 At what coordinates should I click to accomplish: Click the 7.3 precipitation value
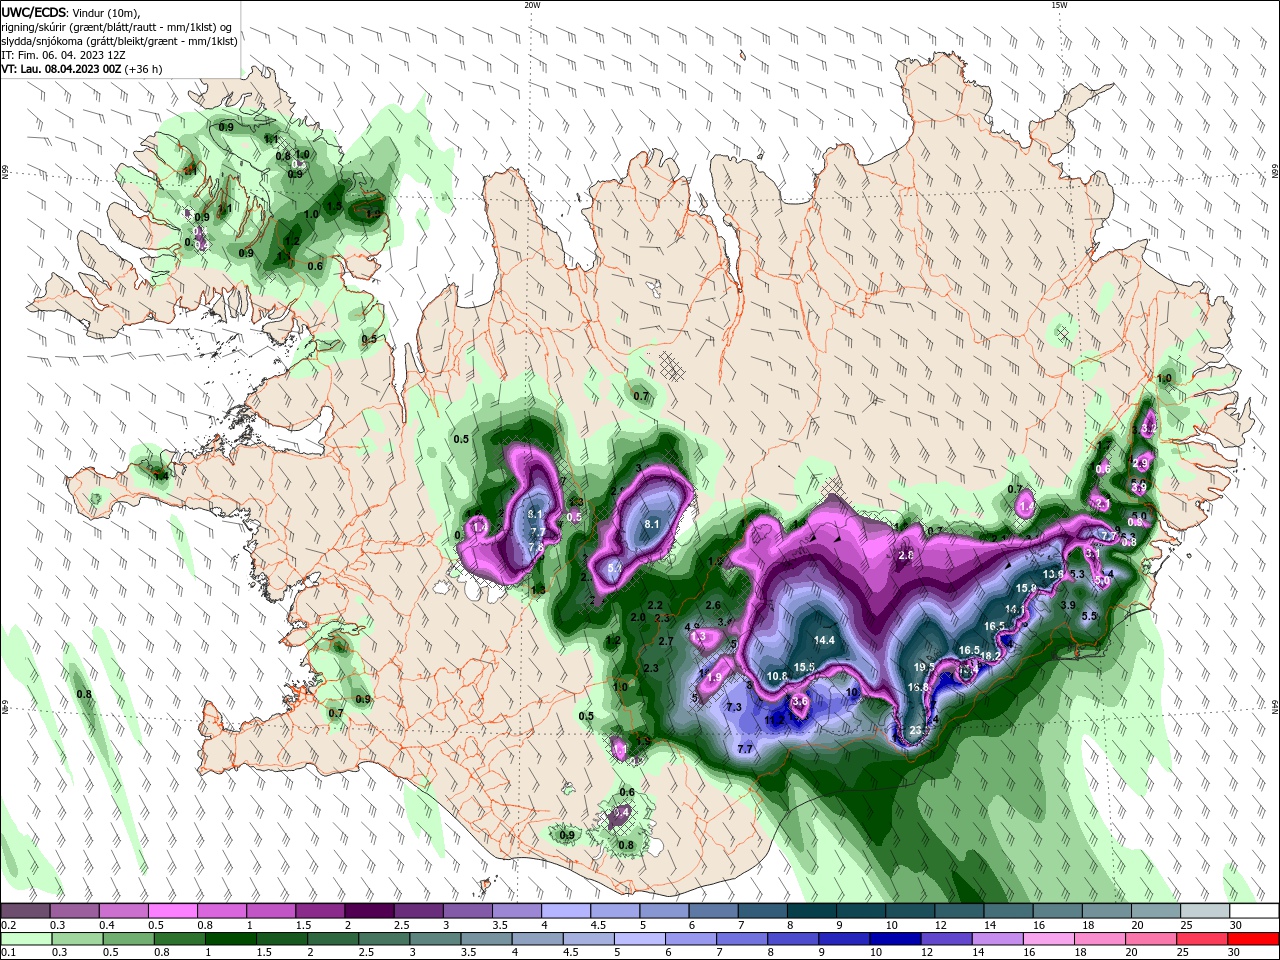click(734, 707)
